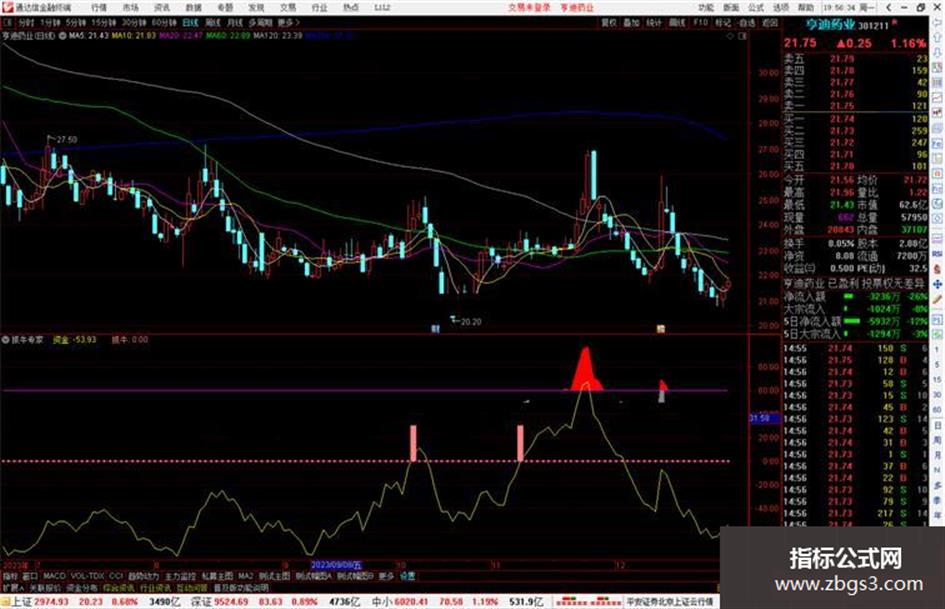Click the 交易未登录 status text

point(529,8)
